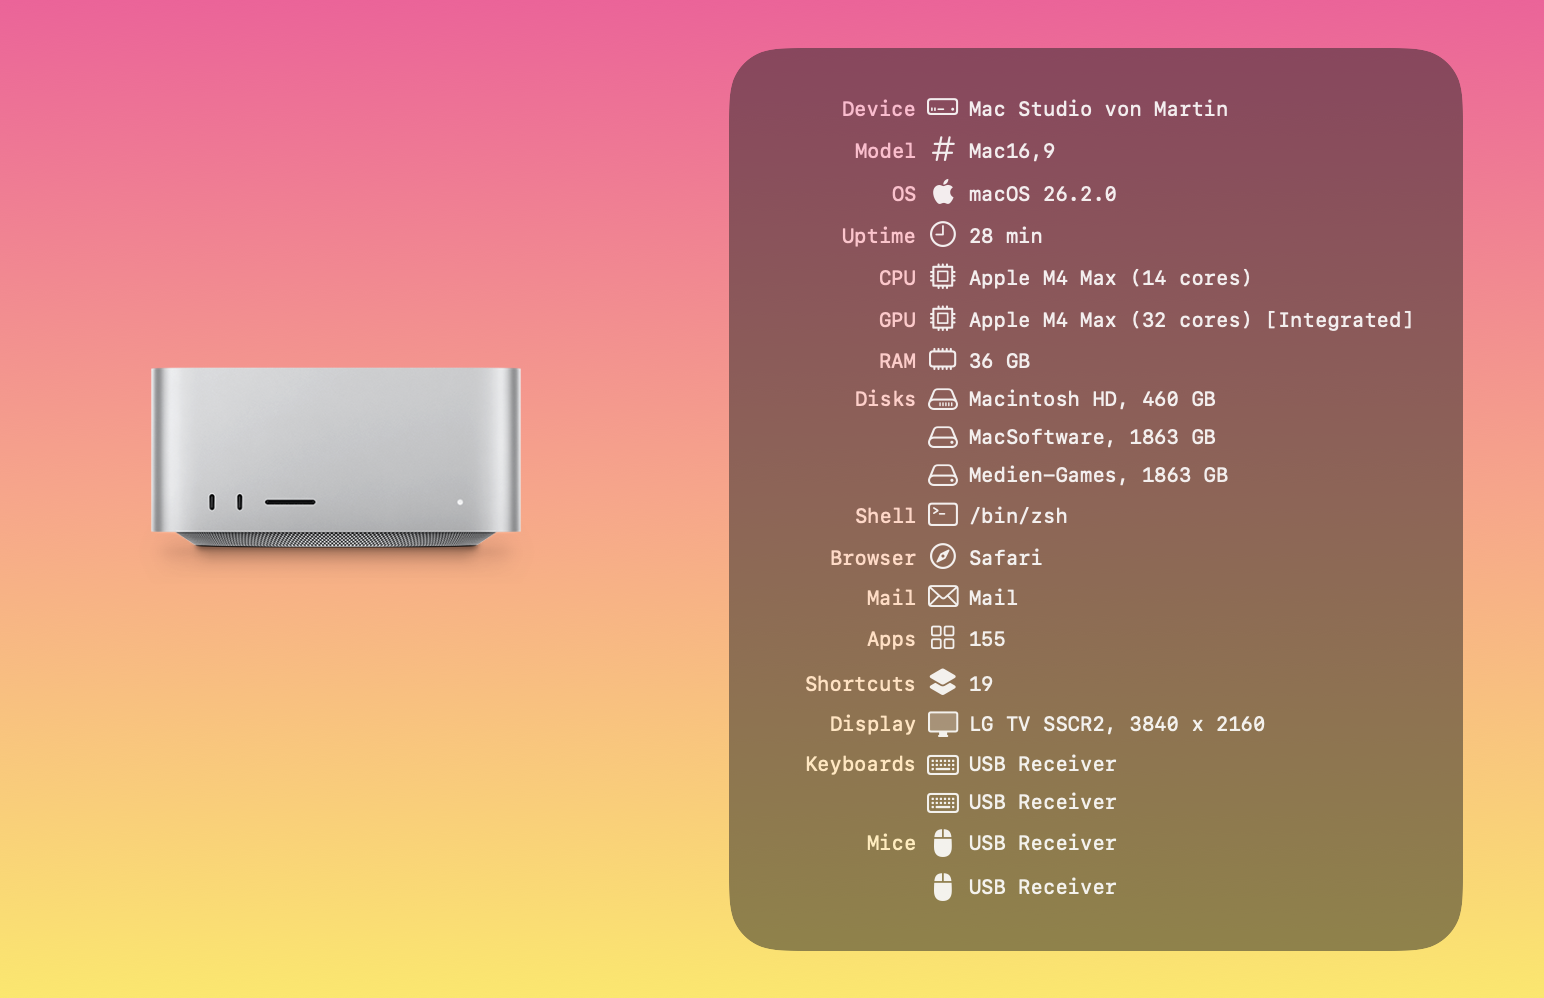This screenshot has width=1544, height=998.
Task: Click the Shortcuts layers icon
Action: pyautogui.click(x=943, y=681)
